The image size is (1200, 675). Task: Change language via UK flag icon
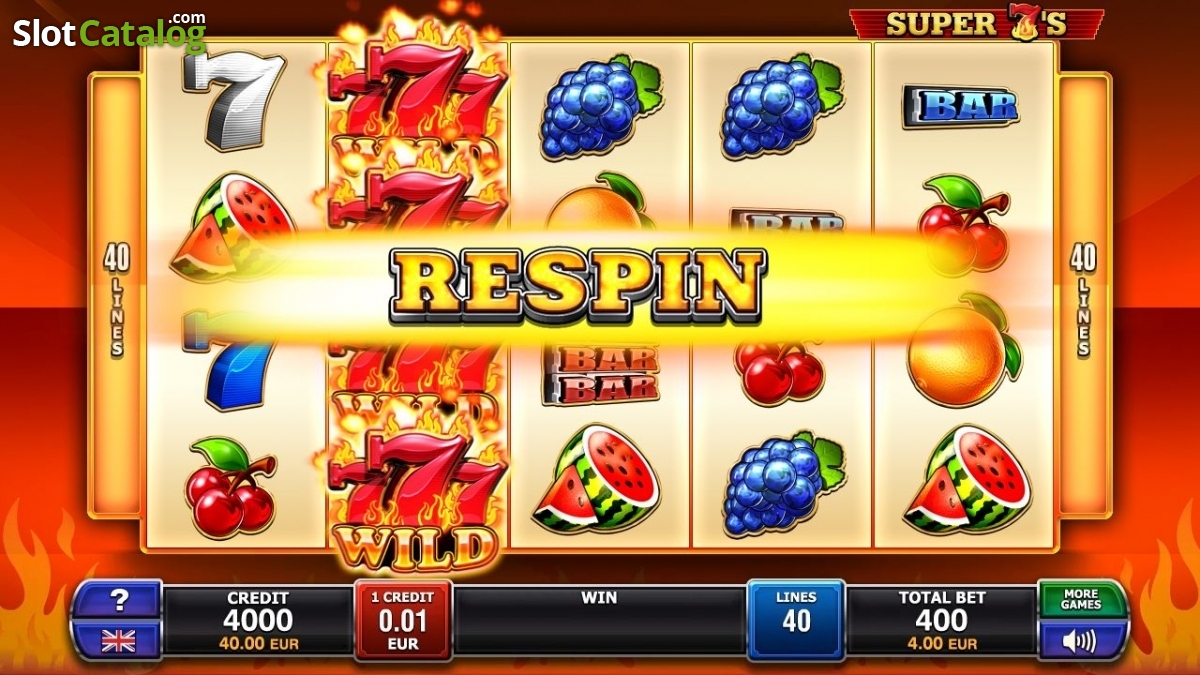click(x=118, y=640)
